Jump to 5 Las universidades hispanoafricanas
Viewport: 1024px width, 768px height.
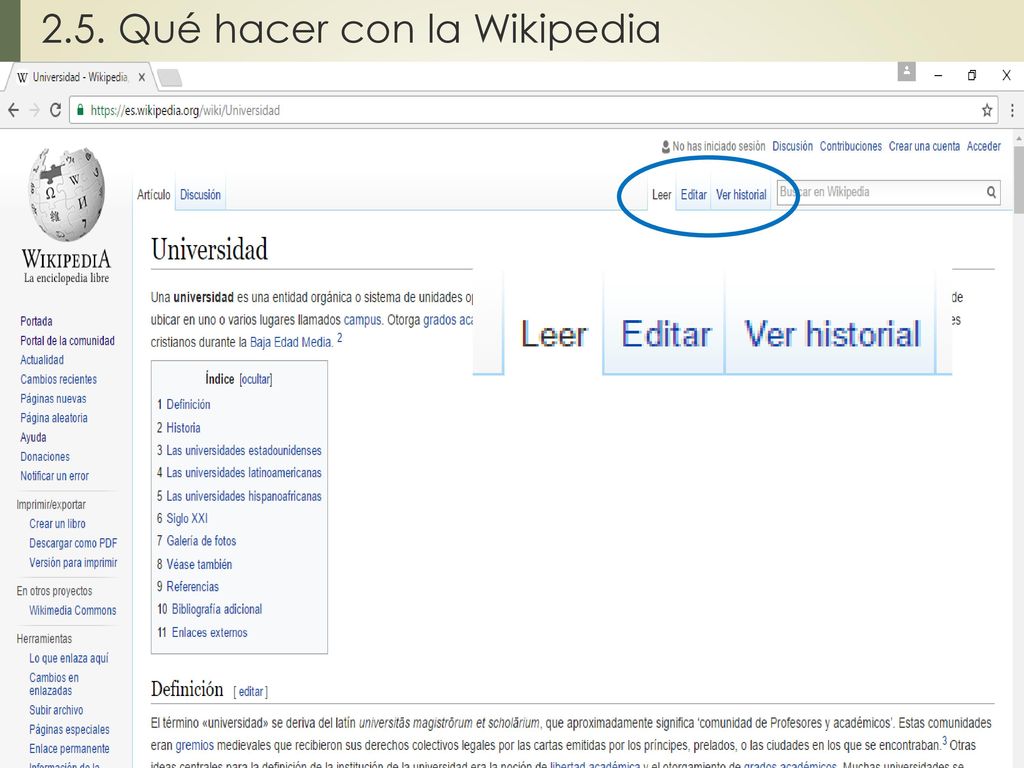(x=239, y=496)
